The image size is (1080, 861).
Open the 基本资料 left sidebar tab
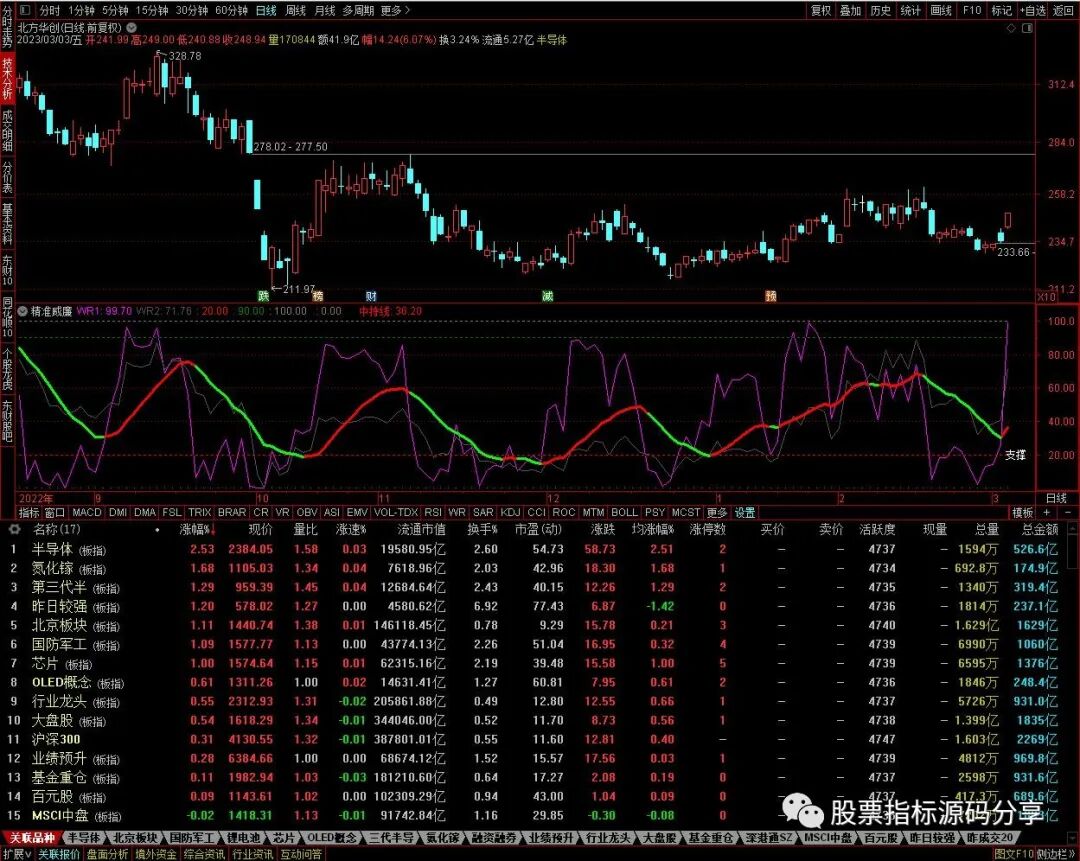tap(7, 225)
